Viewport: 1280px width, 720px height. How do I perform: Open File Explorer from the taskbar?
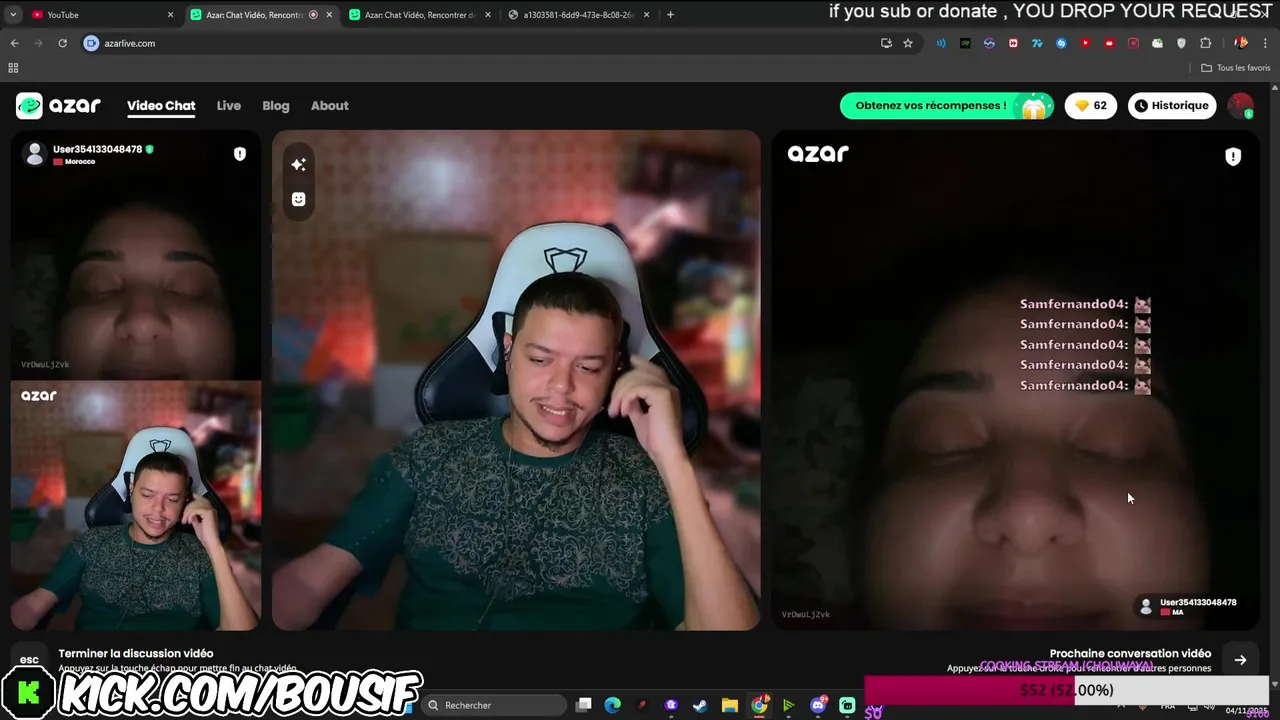(x=730, y=705)
